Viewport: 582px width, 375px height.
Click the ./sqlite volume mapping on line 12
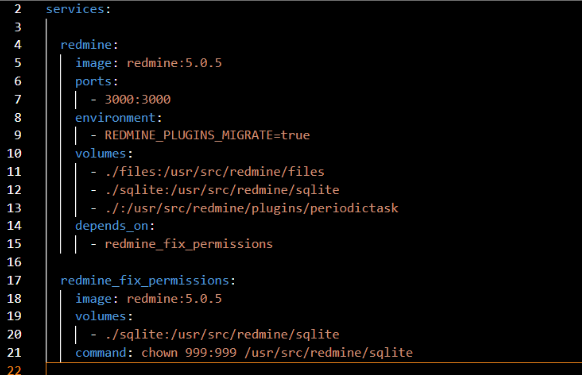[222, 190]
